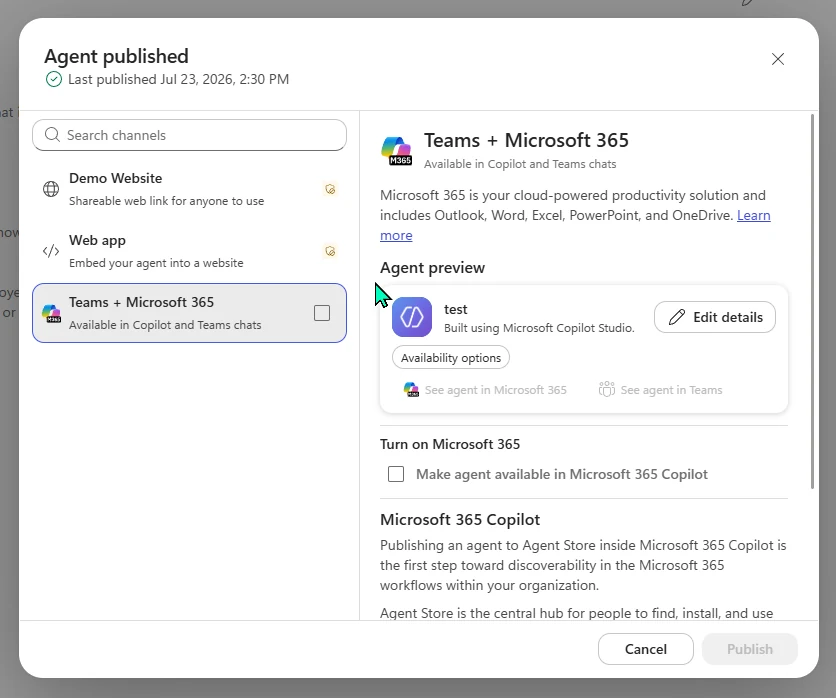The height and width of the screenshot is (698, 836).
Task: Click the search magnifier icon
Action: click(x=52, y=135)
